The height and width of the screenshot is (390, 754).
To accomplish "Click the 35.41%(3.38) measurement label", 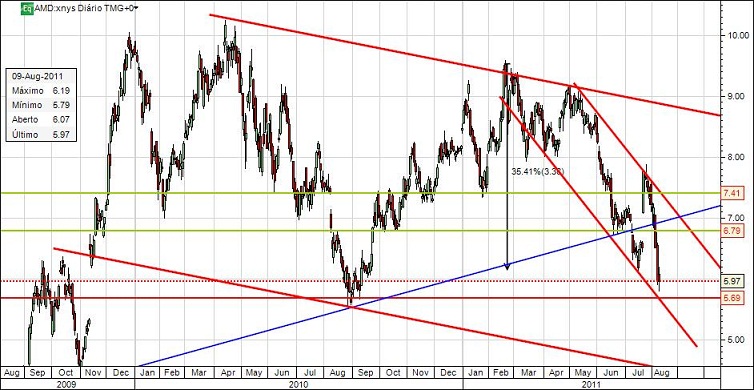I will click(537, 171).
